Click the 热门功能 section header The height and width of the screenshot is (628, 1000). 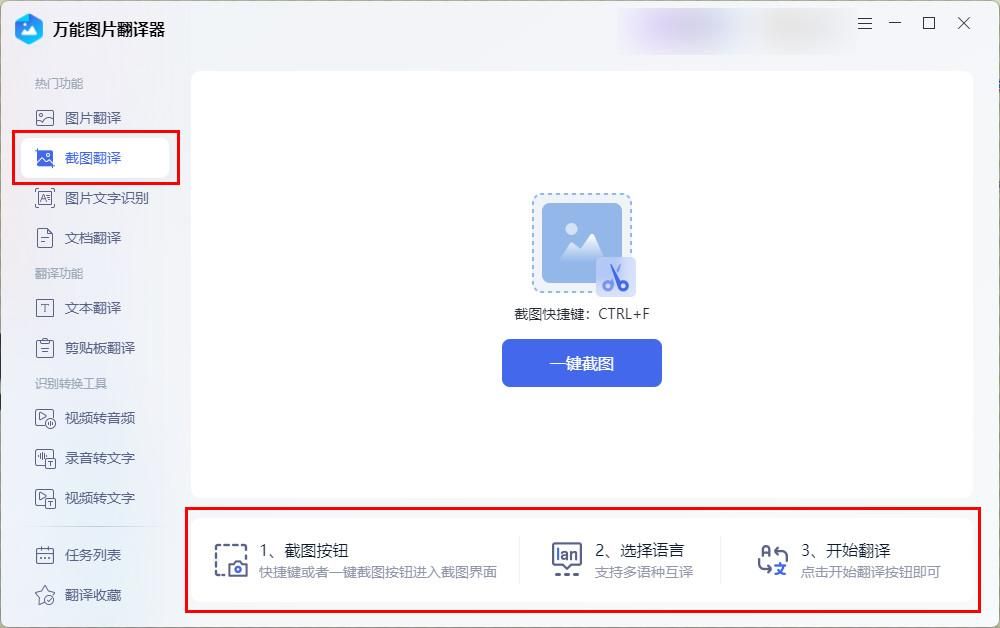point(59,84)
